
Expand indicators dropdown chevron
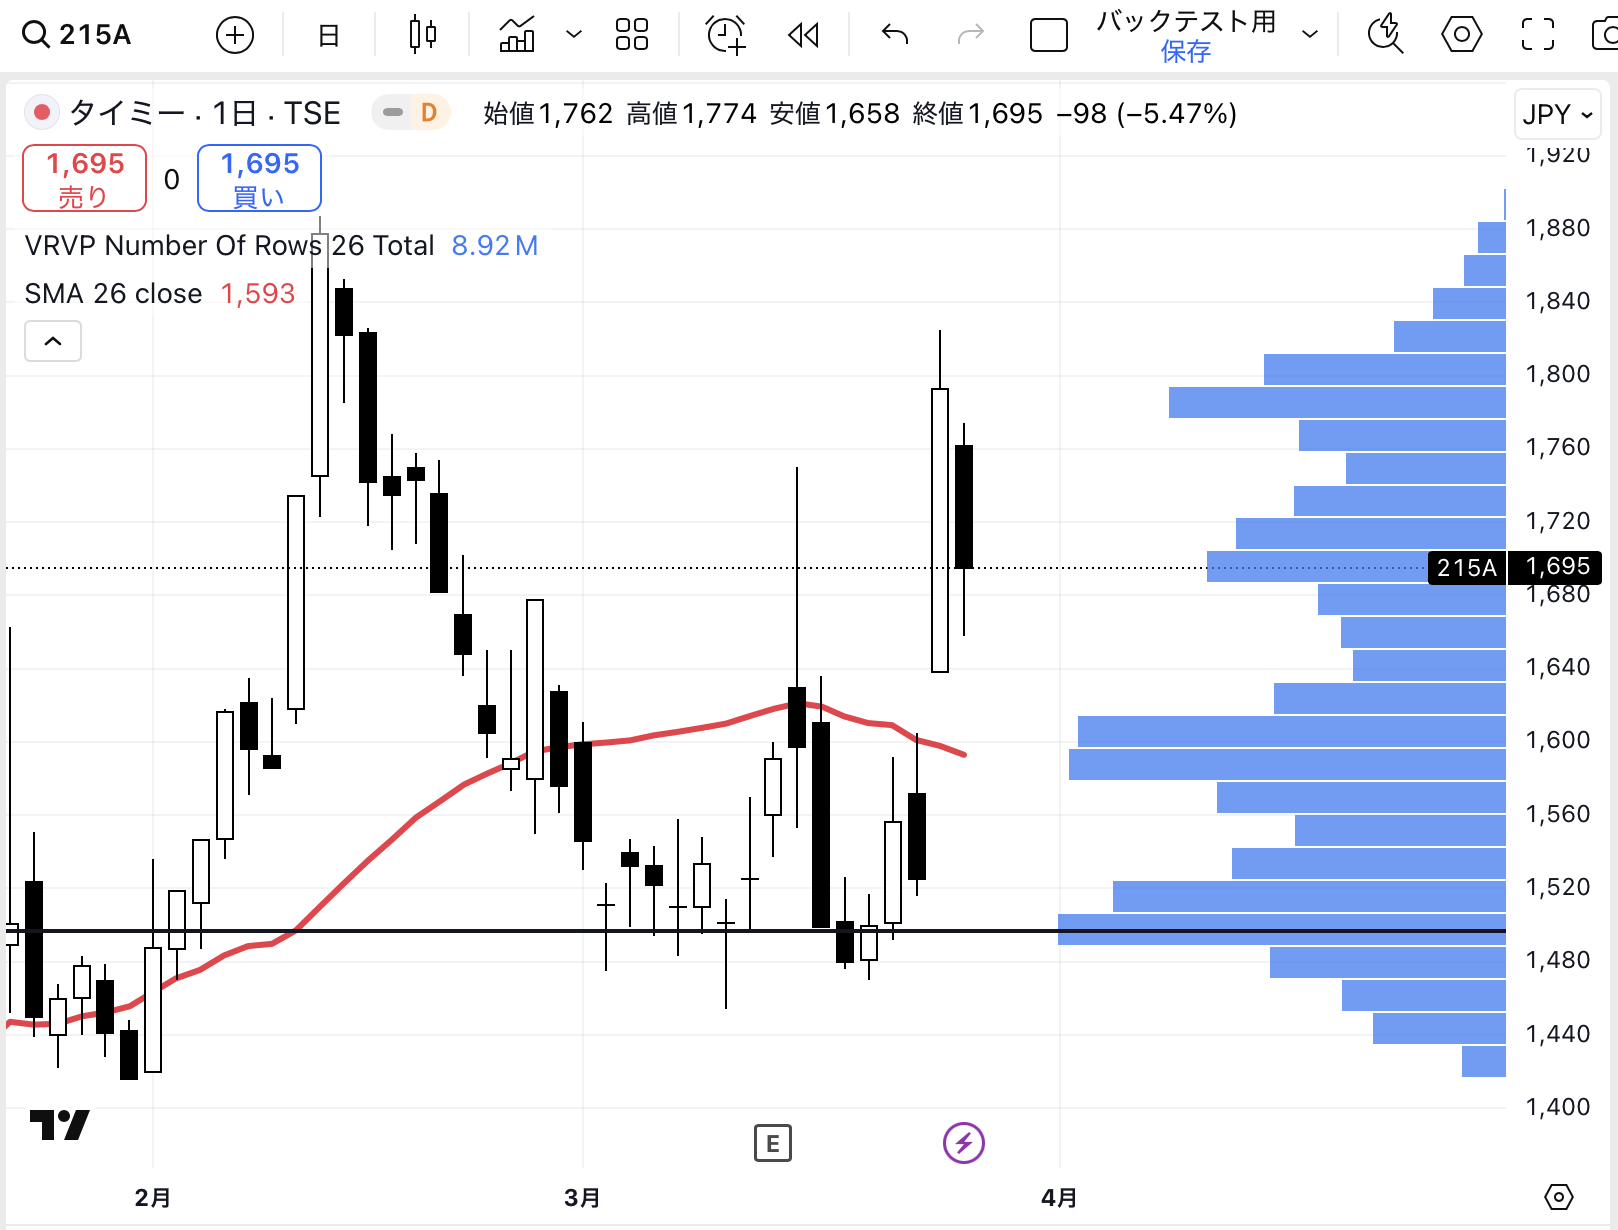tap(574, 35)
